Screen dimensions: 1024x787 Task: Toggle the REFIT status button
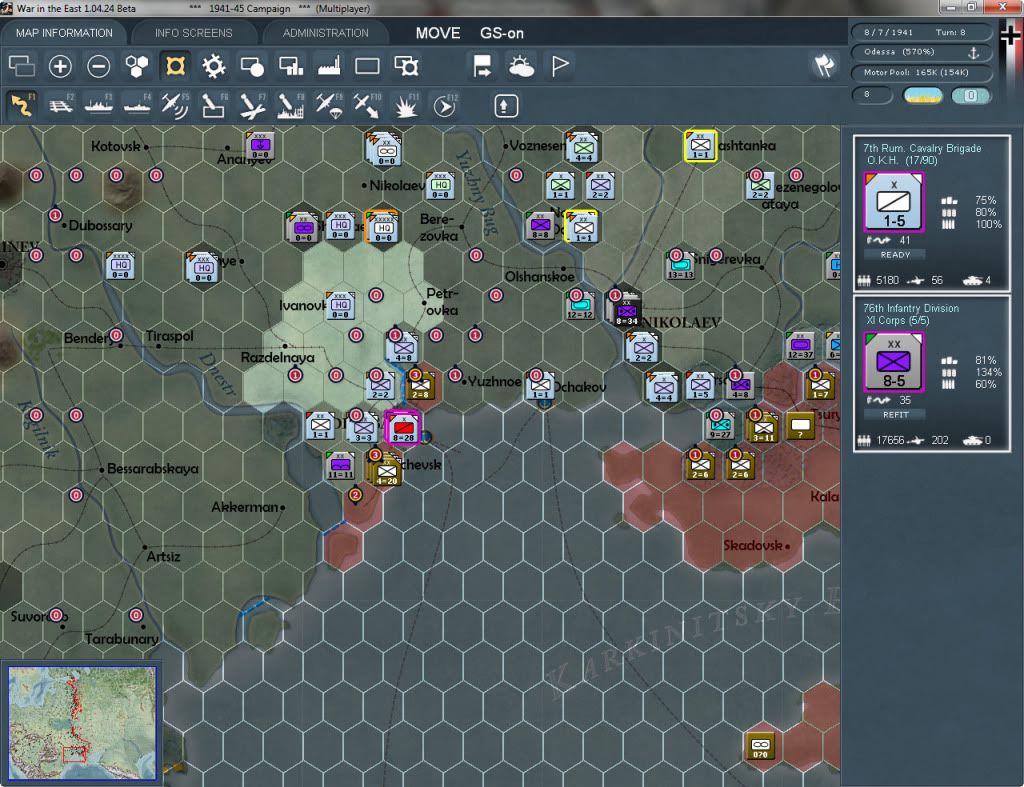(895, 415)
